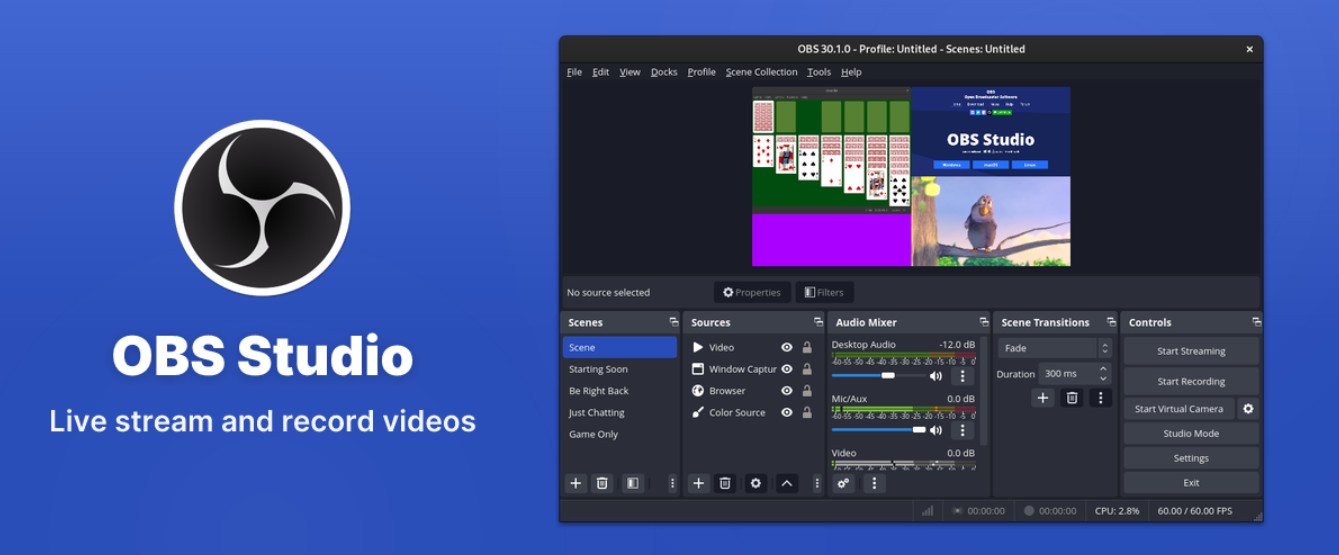The image size is (1339, 555).
Task: Click the Desktop Audio volume slider
Action: (x=878, y=376)
